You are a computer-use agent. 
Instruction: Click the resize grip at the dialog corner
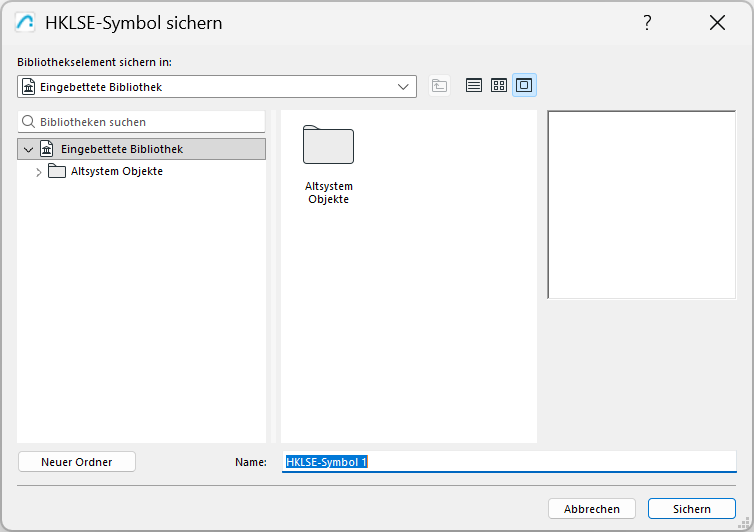[x=744, y=522]
